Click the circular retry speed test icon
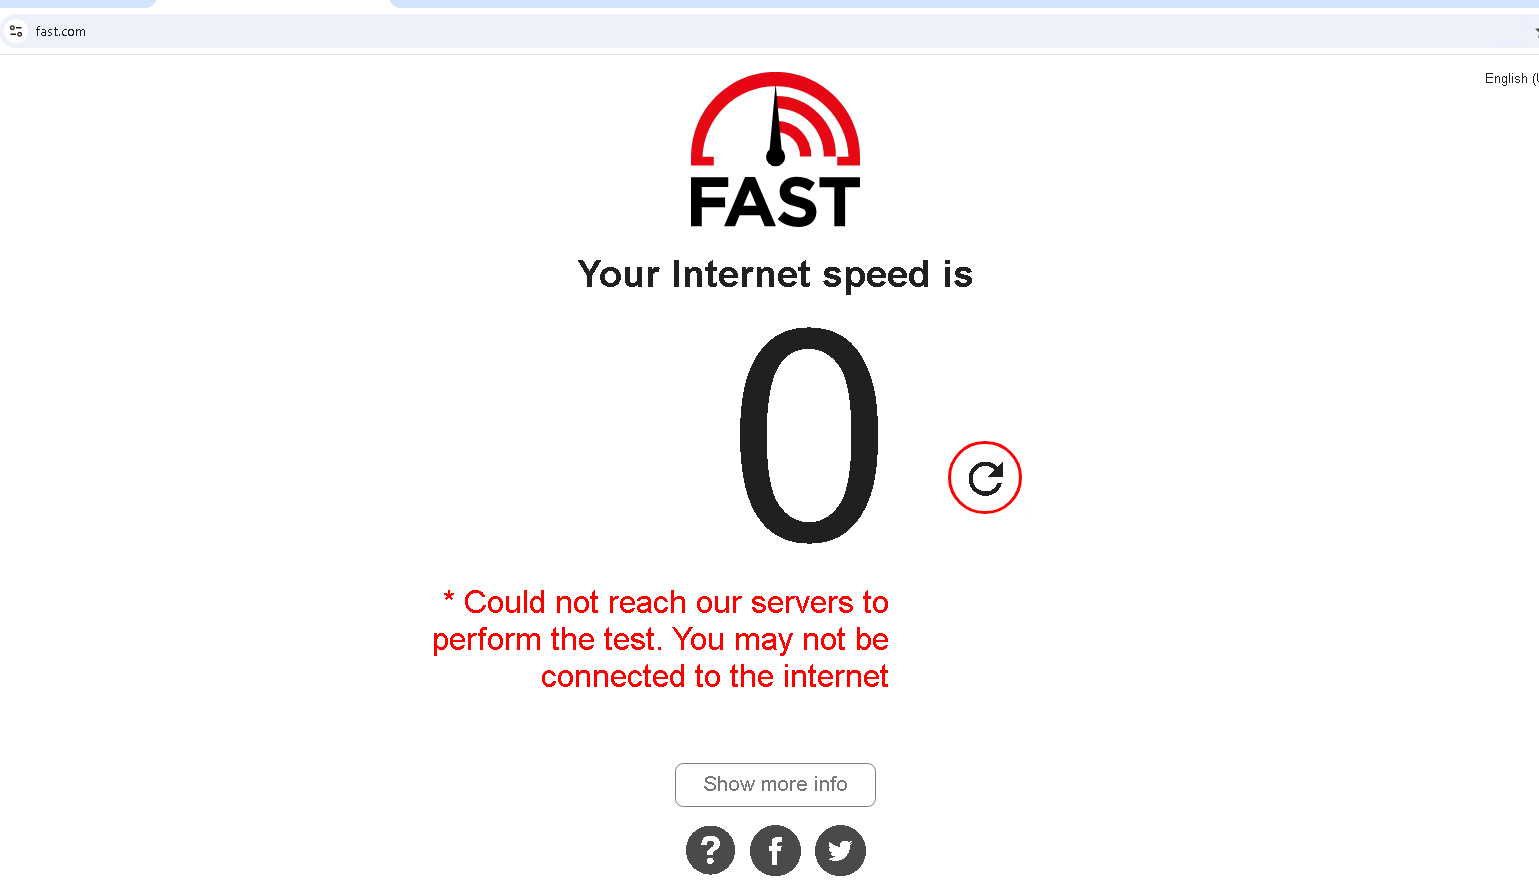This screenshot has width=1539, height=881. tap(984, 478)
